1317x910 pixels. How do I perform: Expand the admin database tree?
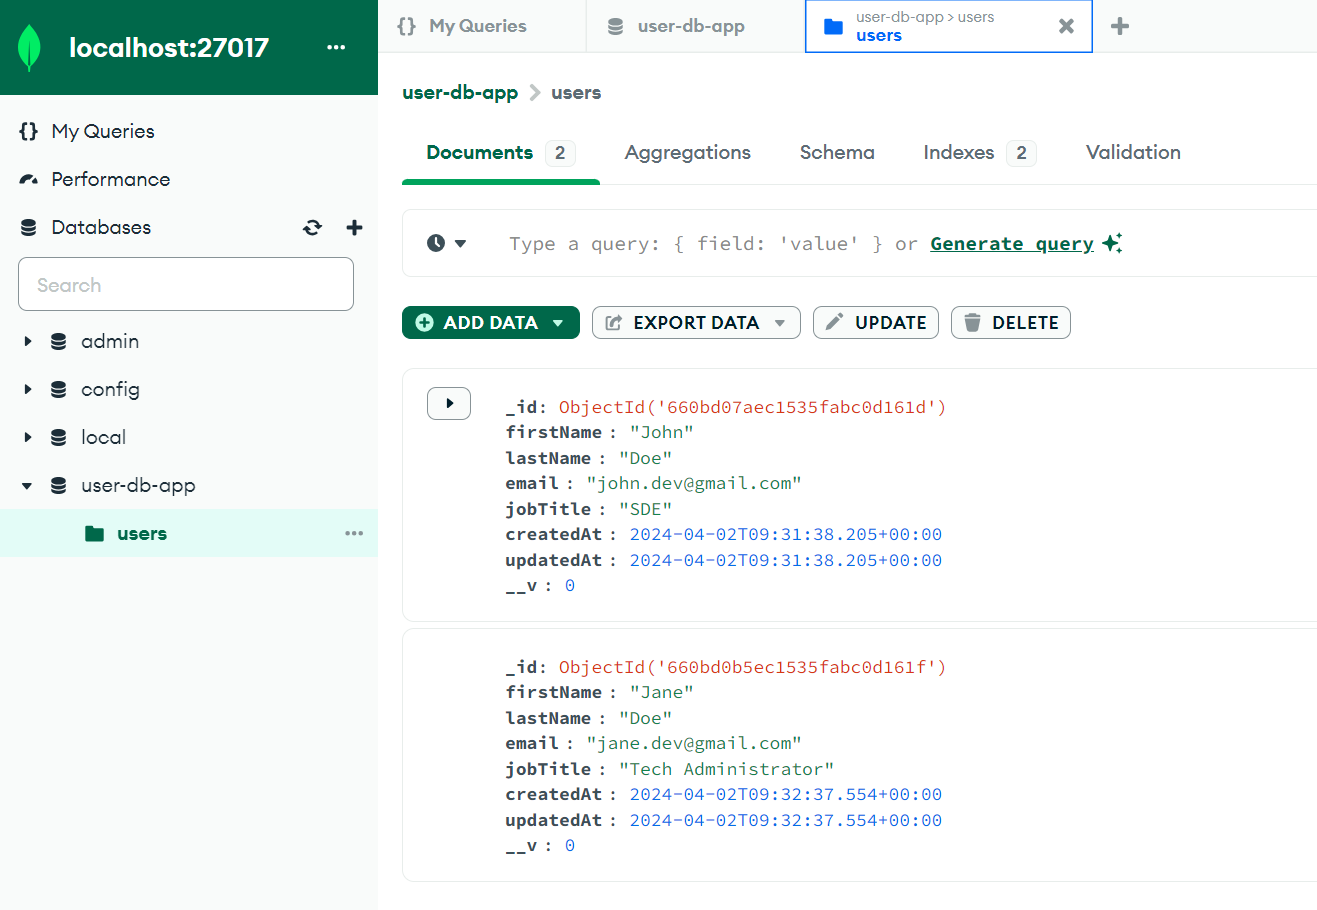point(28,342)
